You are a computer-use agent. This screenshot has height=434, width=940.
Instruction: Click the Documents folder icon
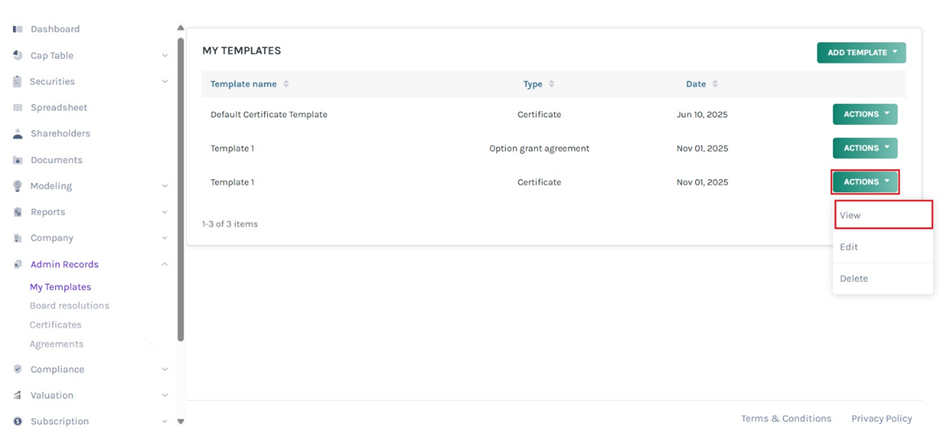pyautogui.click(x=17, y=160)
